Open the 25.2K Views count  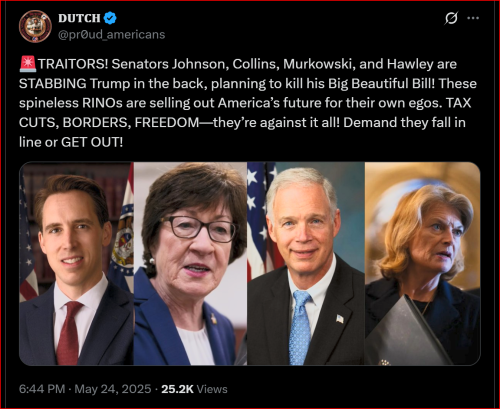click(194, 389)
